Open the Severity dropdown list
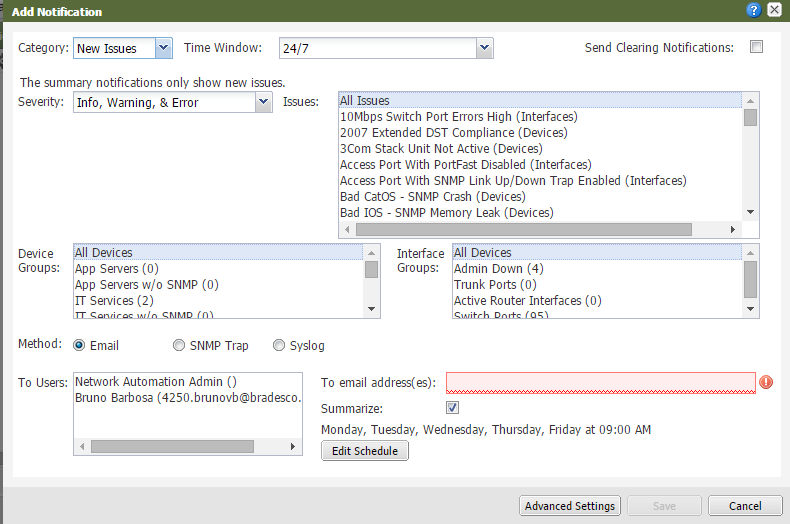Viewport: 790px width, 524px height. point(263,102)
